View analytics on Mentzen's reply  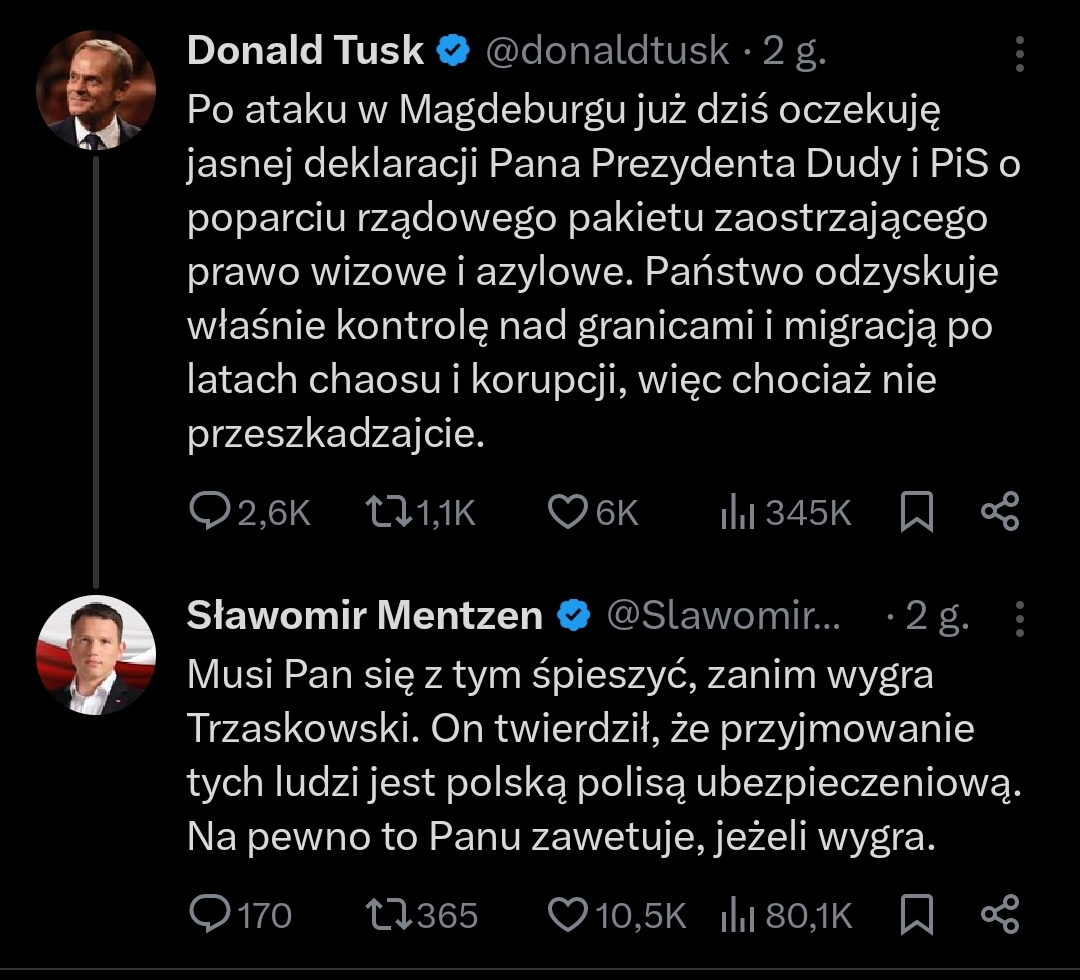[x=737, y=914]
